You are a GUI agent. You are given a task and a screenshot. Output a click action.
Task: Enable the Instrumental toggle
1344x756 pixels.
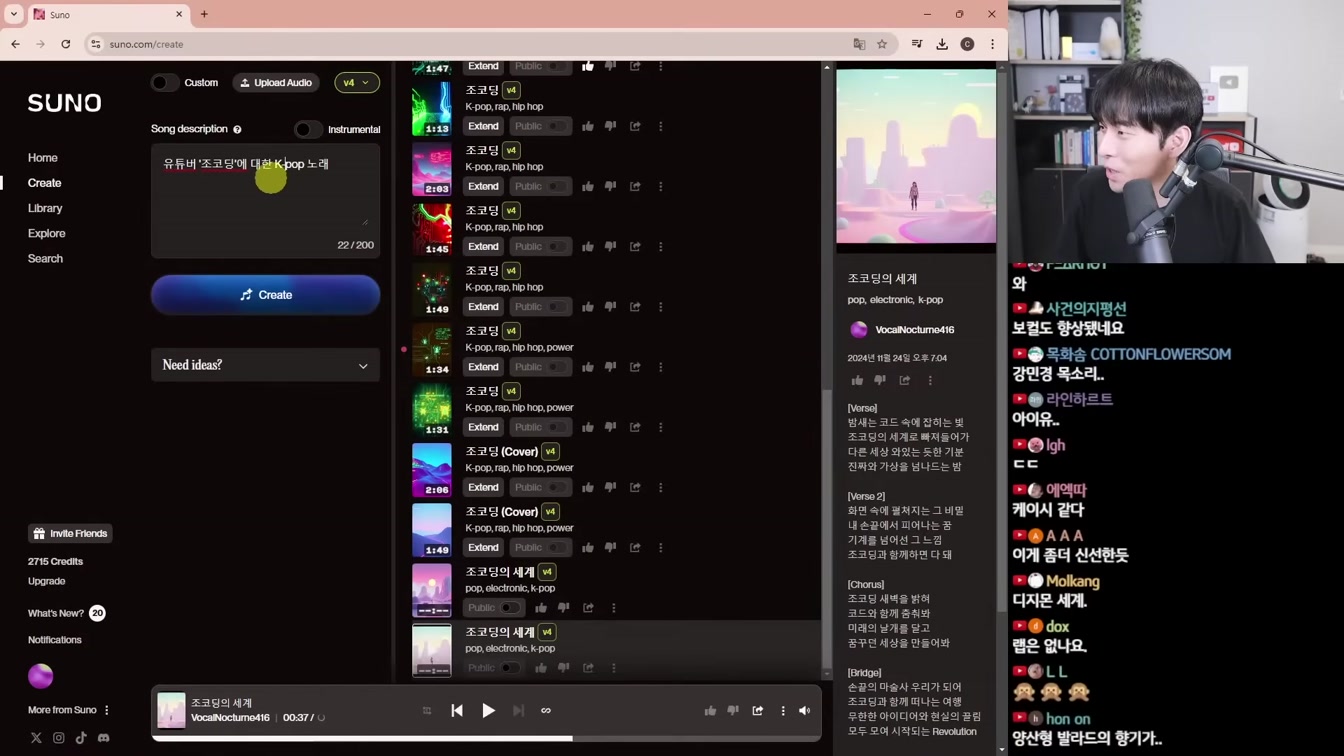[308, 129]
